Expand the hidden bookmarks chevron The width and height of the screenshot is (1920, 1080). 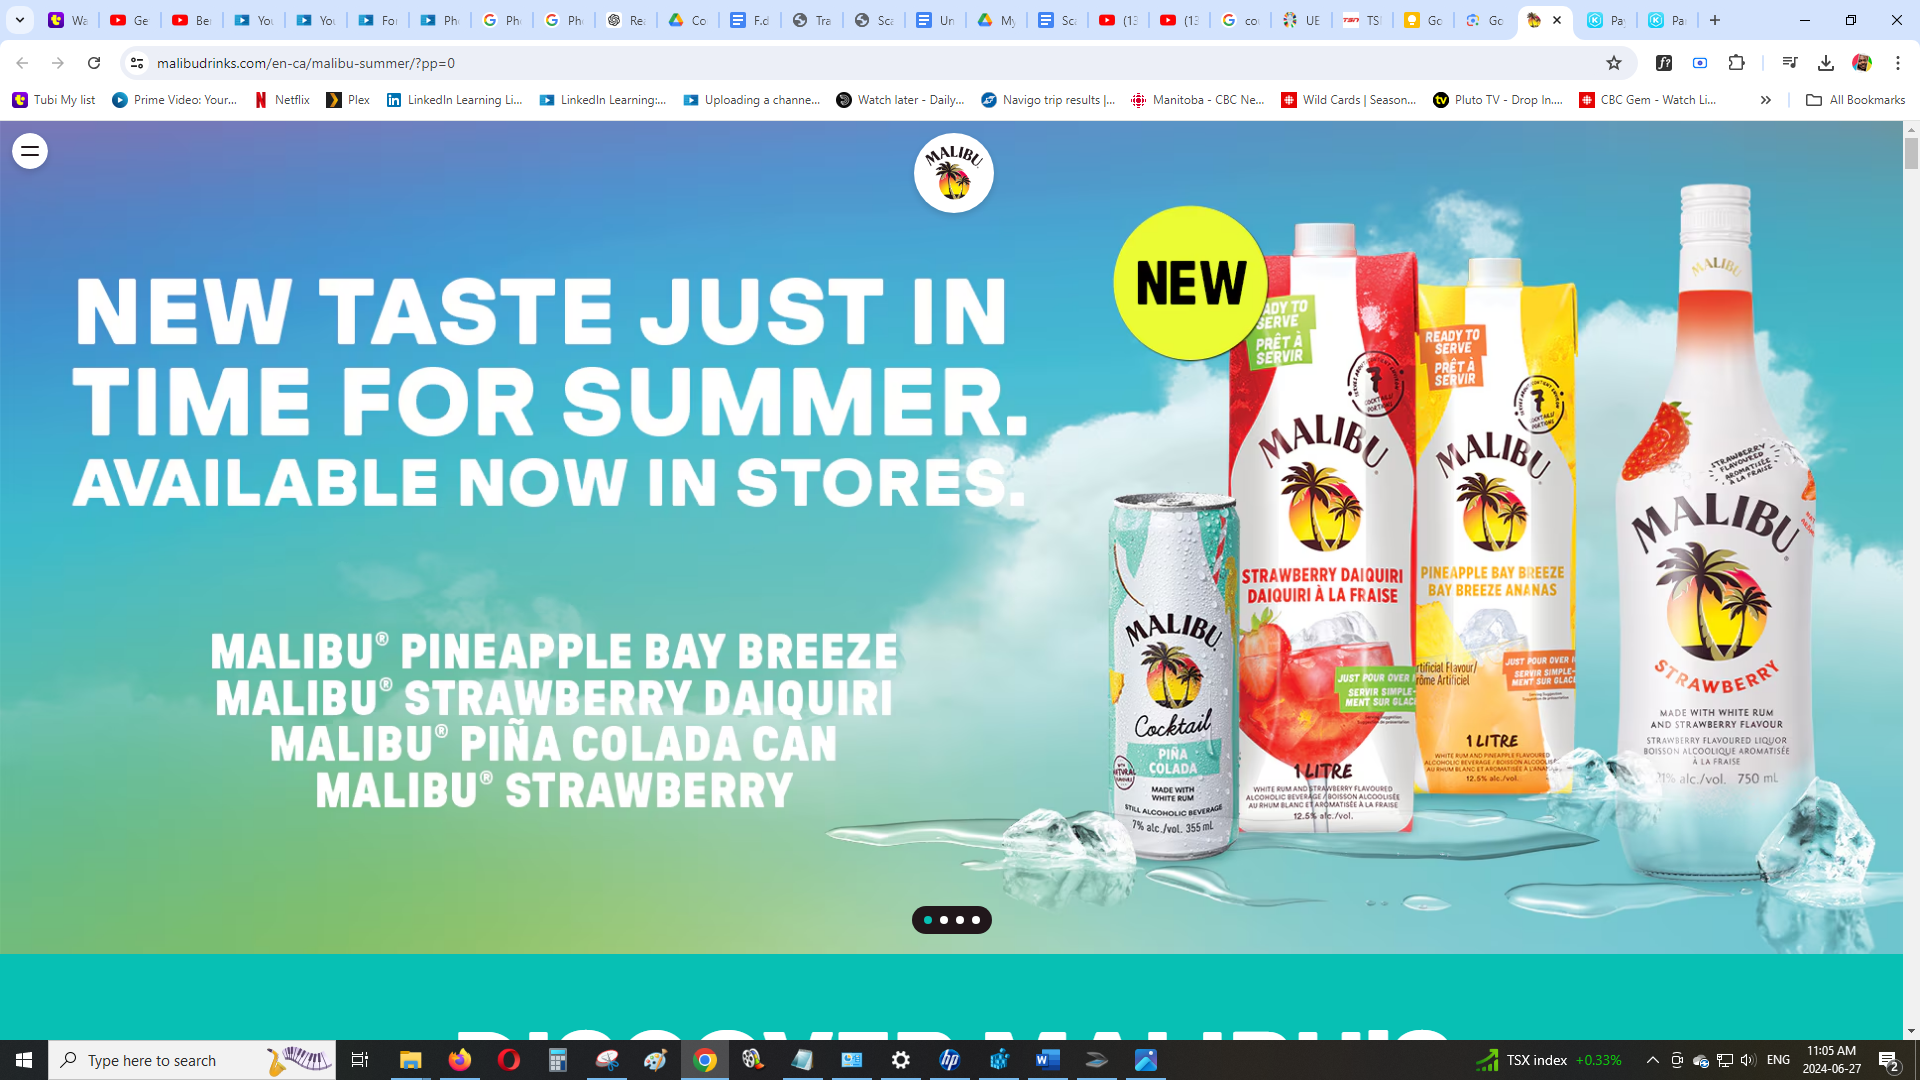1766,100
